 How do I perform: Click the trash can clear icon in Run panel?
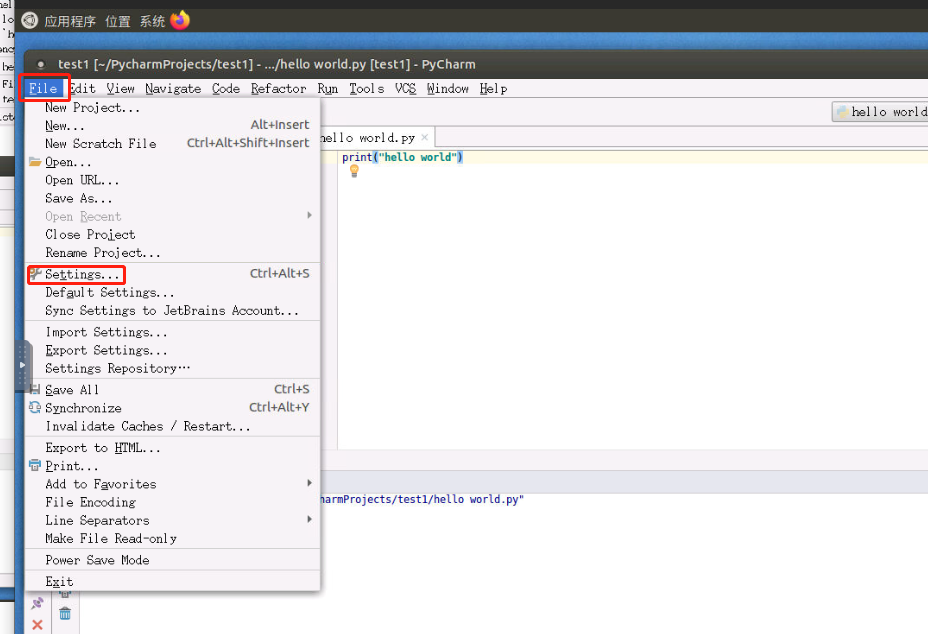[65, 613]
